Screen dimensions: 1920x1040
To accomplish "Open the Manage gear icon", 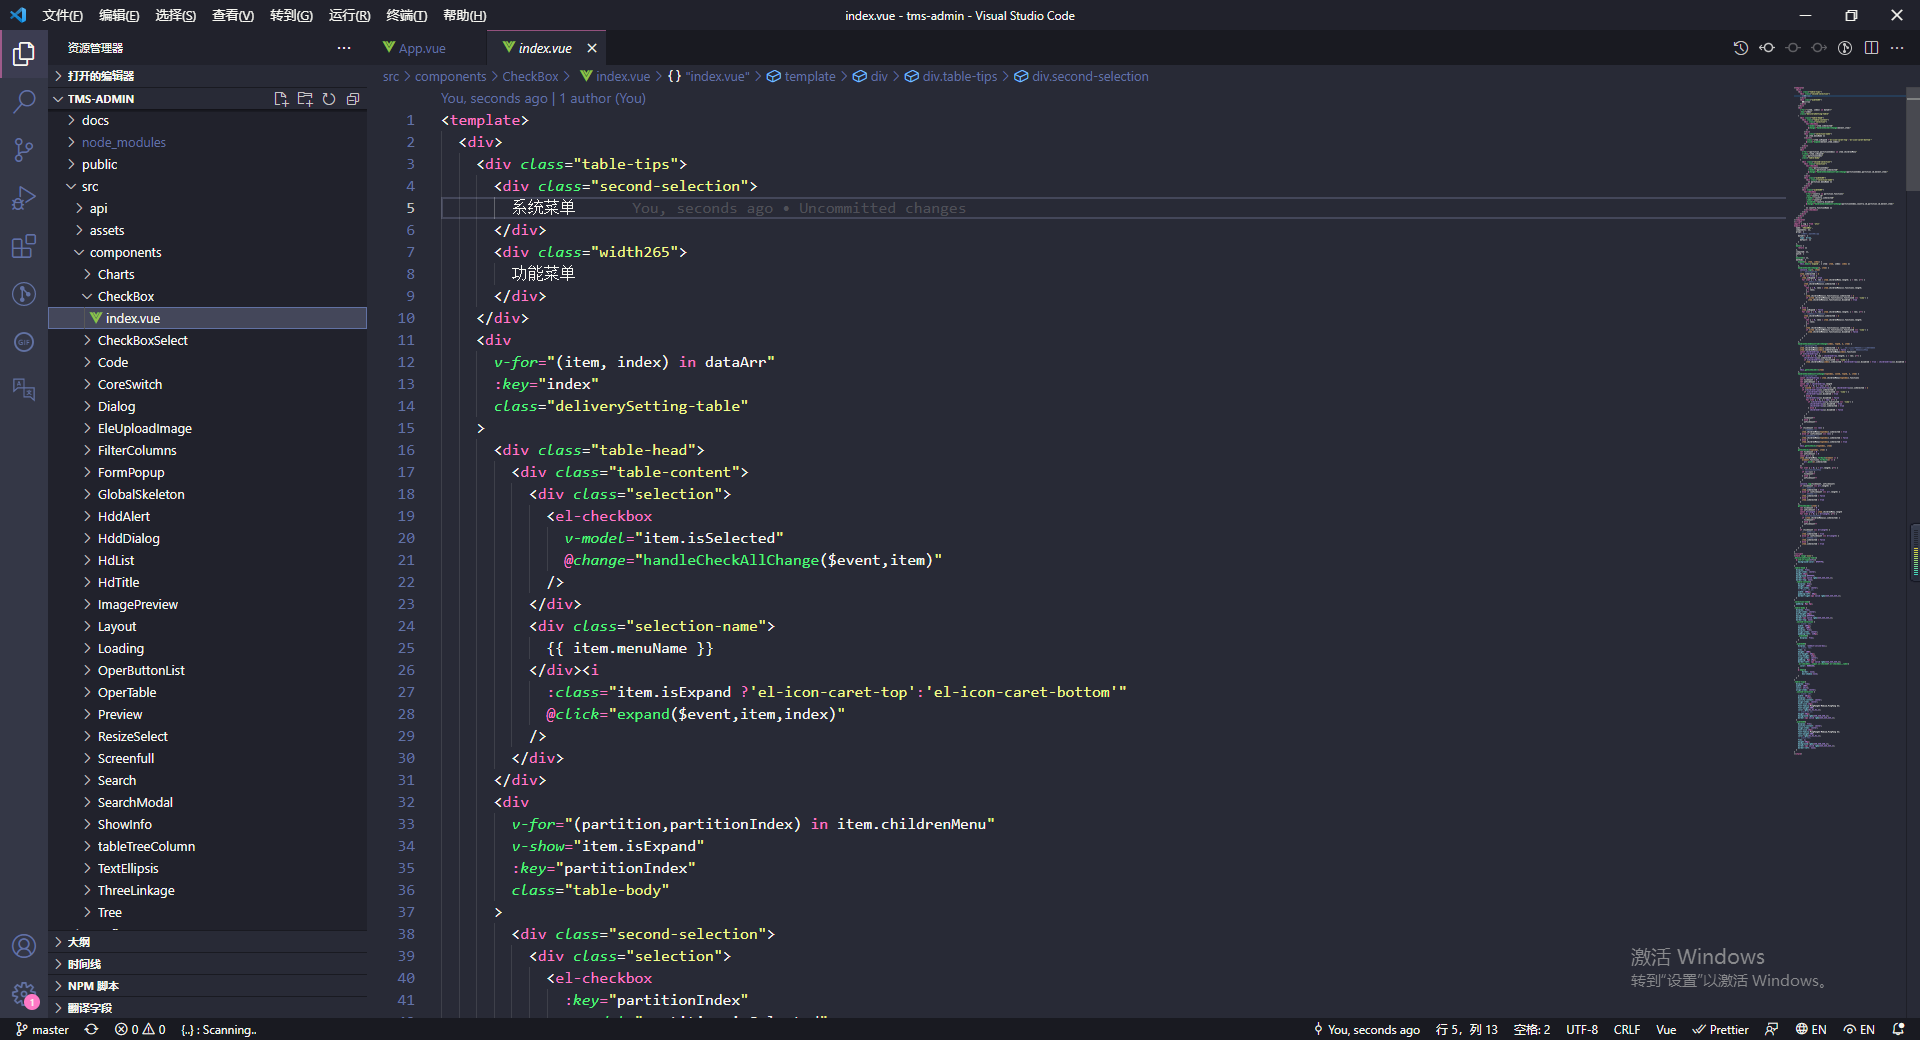I will click(24, 994).
